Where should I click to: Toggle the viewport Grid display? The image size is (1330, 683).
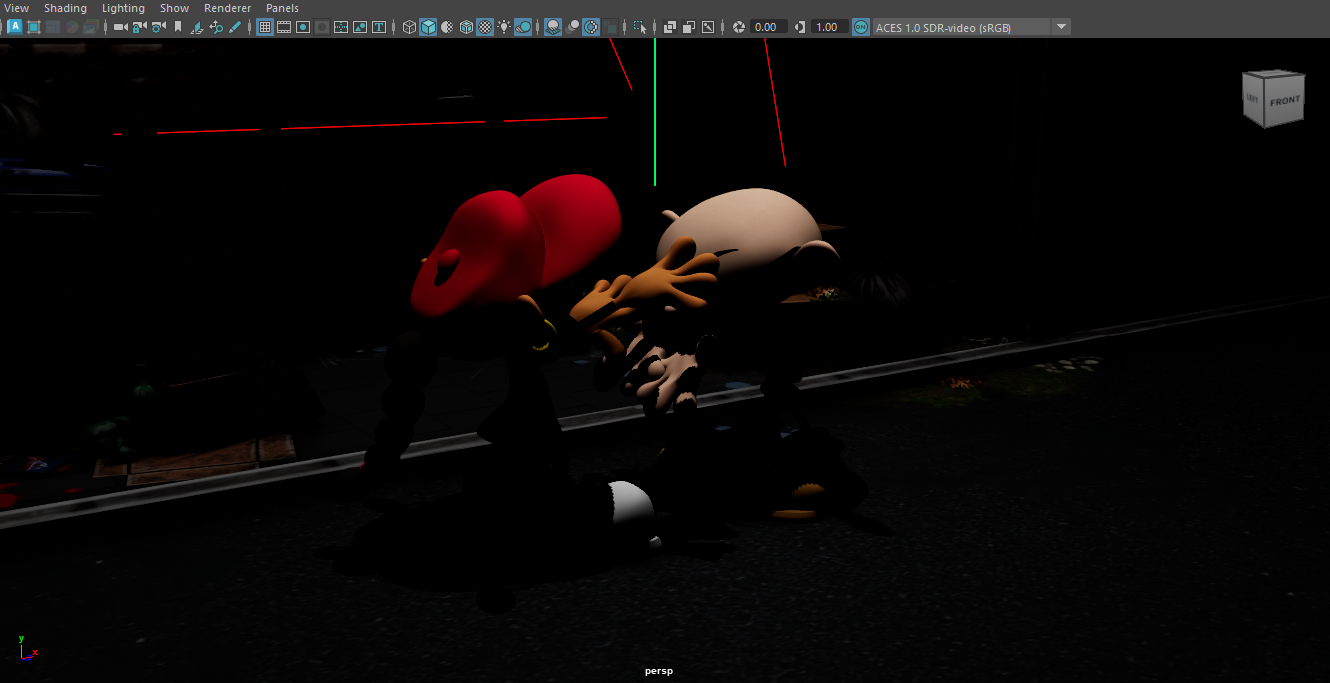pos(265,27)
